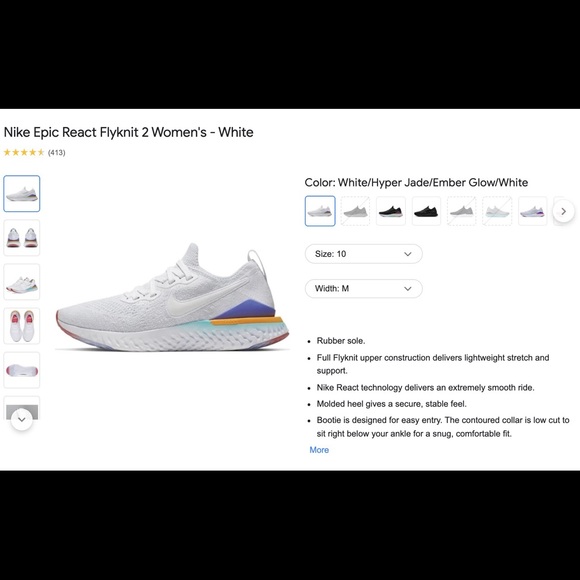
Task: Click the More link under description
Action: tap(319, 450)
